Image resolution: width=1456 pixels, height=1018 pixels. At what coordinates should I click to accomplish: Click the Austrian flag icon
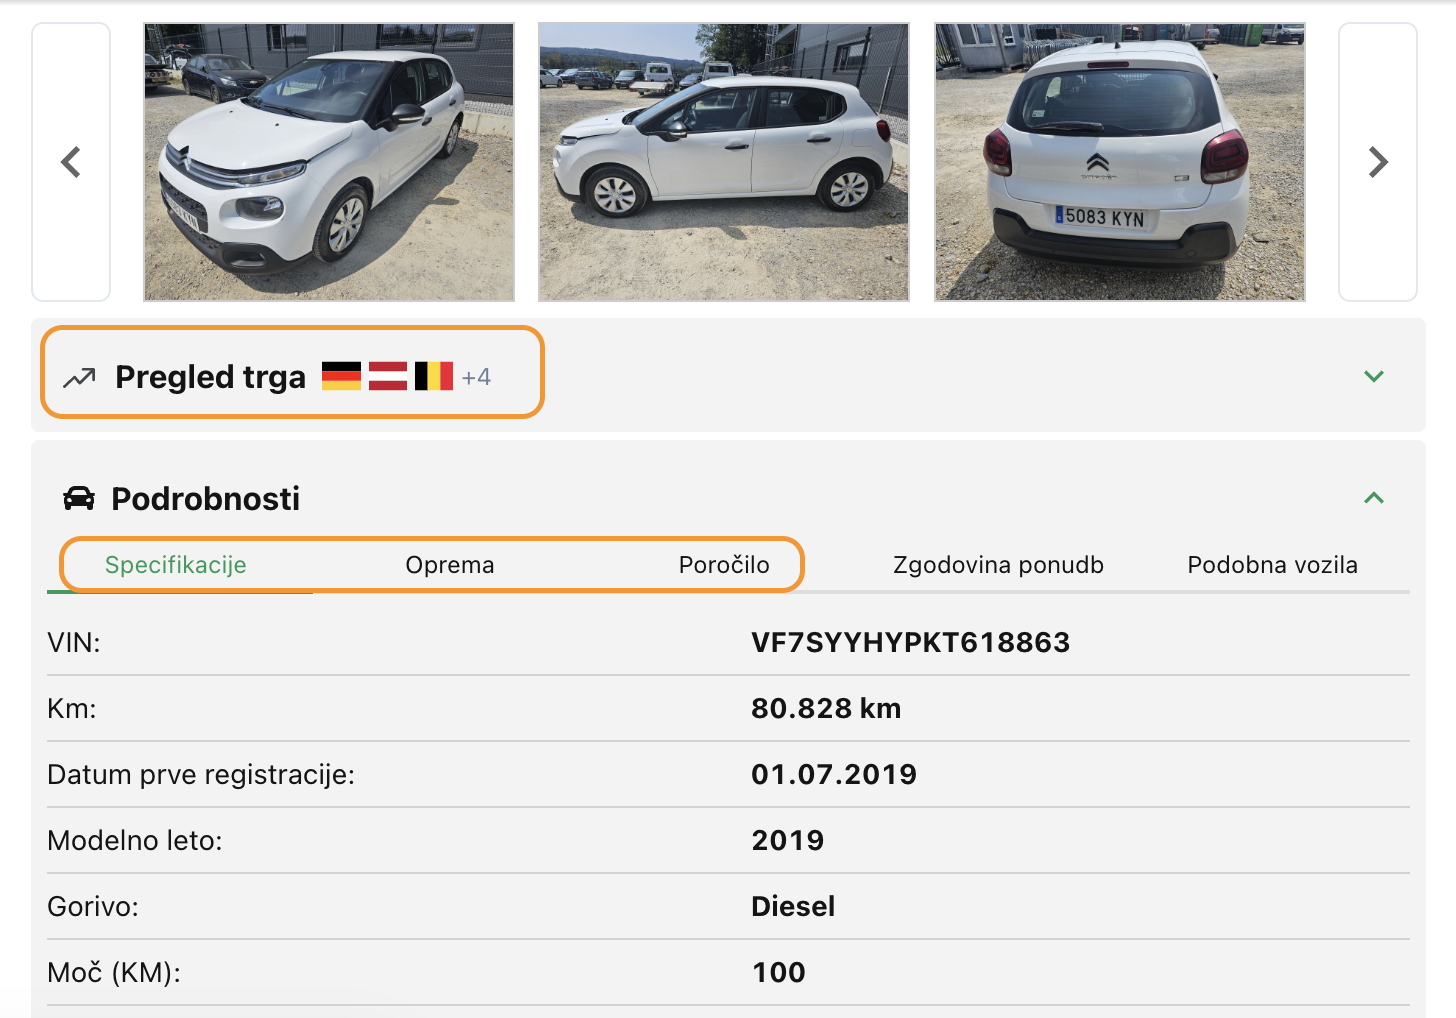(x=388, y=376)
